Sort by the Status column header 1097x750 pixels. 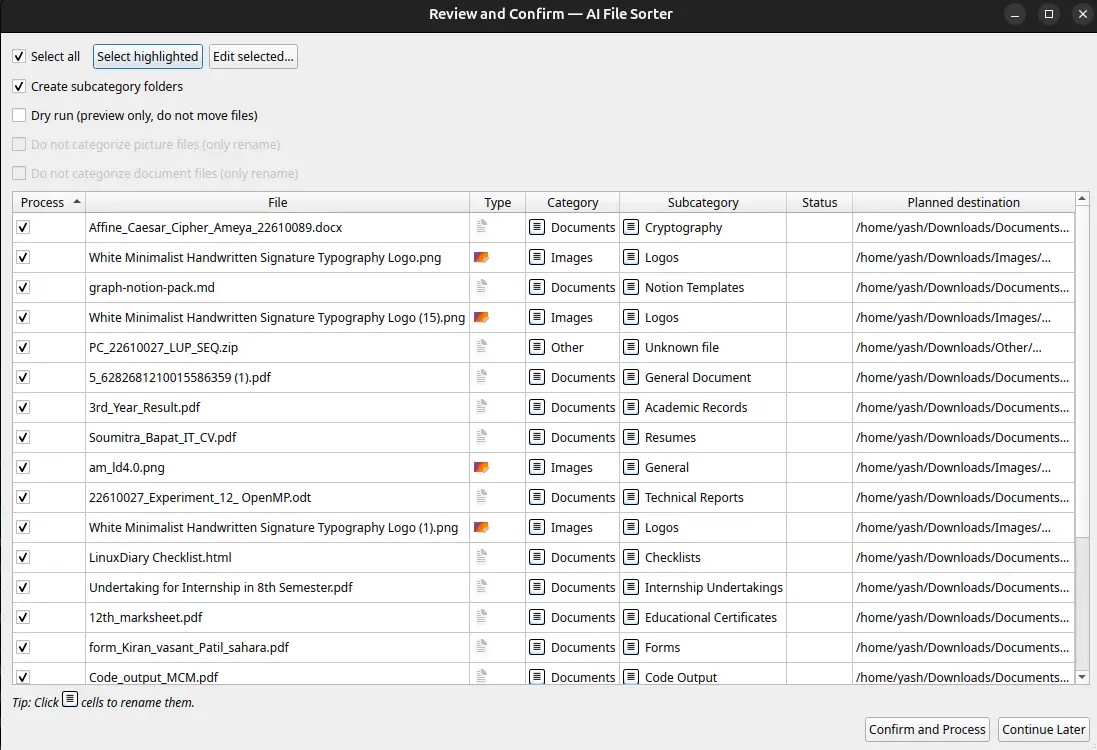pyautogui.click(x=819, y=202)
